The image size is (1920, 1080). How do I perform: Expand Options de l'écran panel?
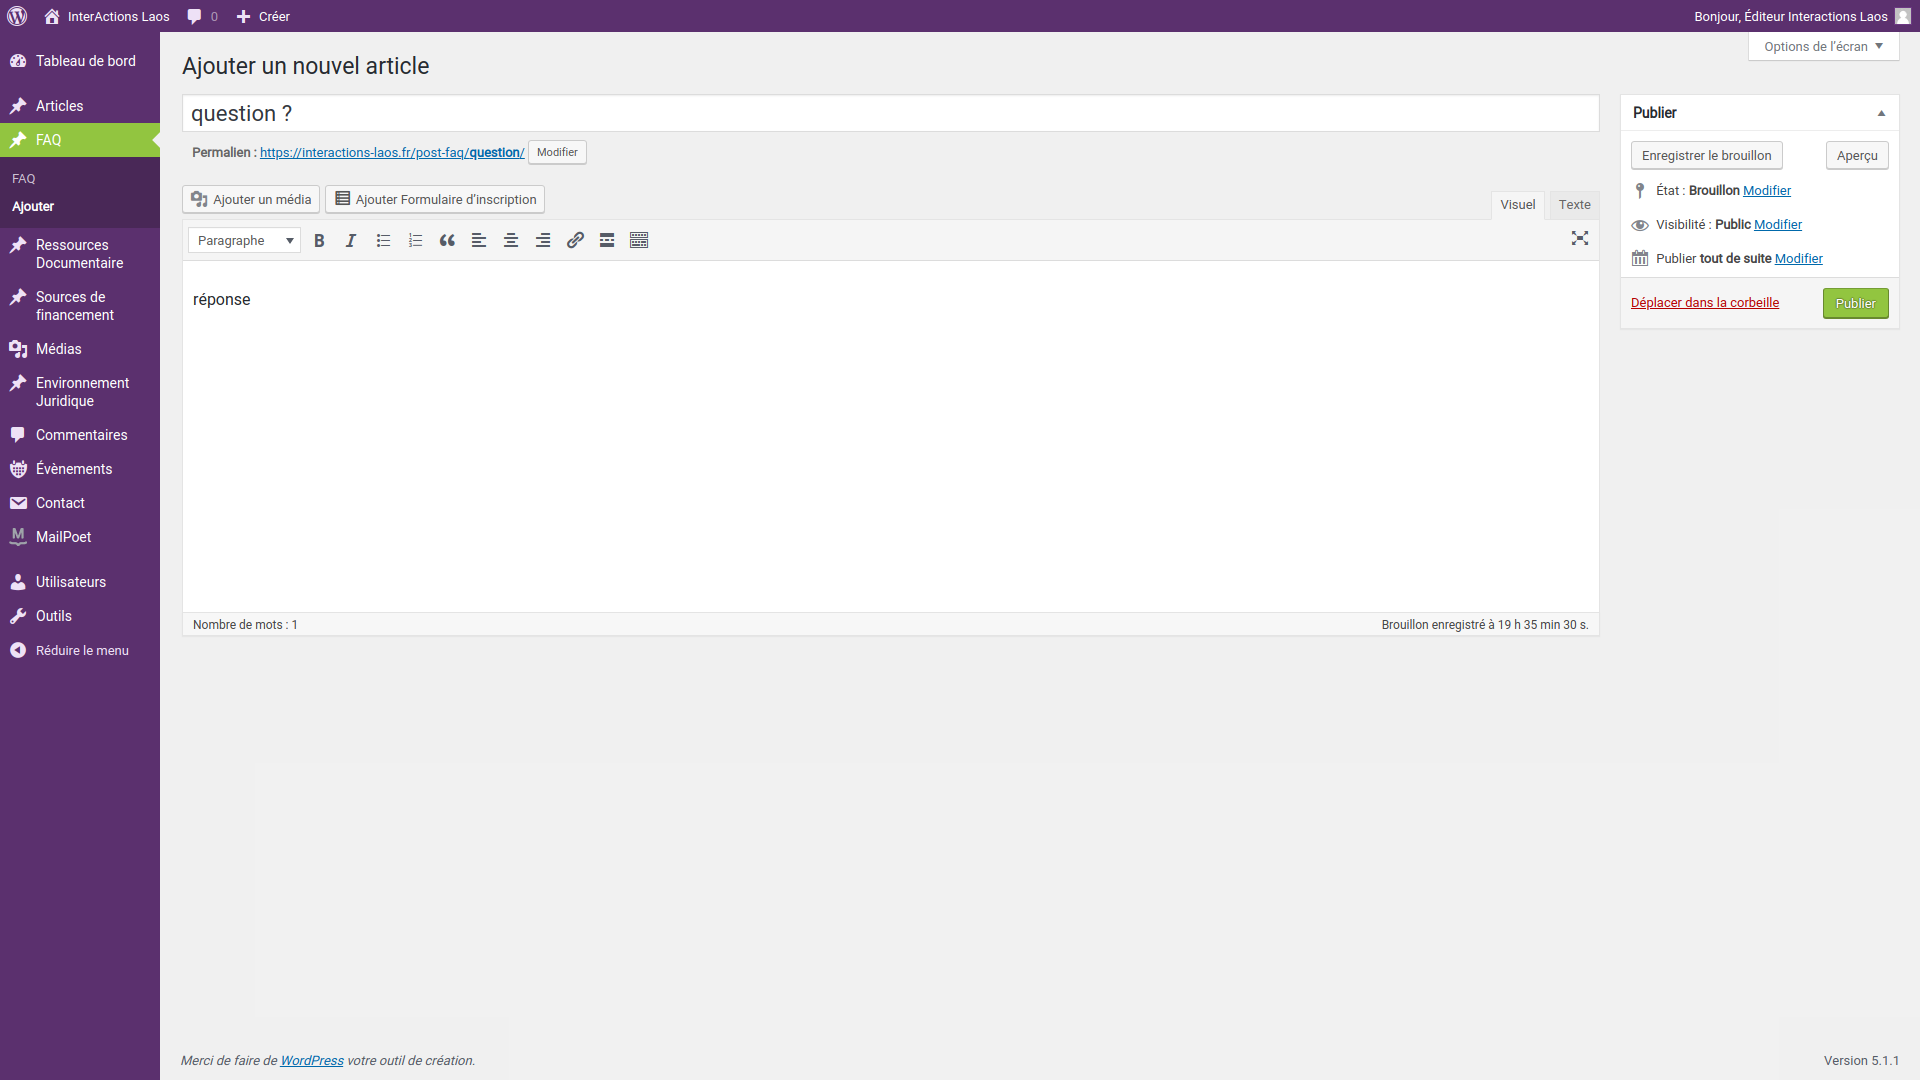click(x=1823, y=47)
